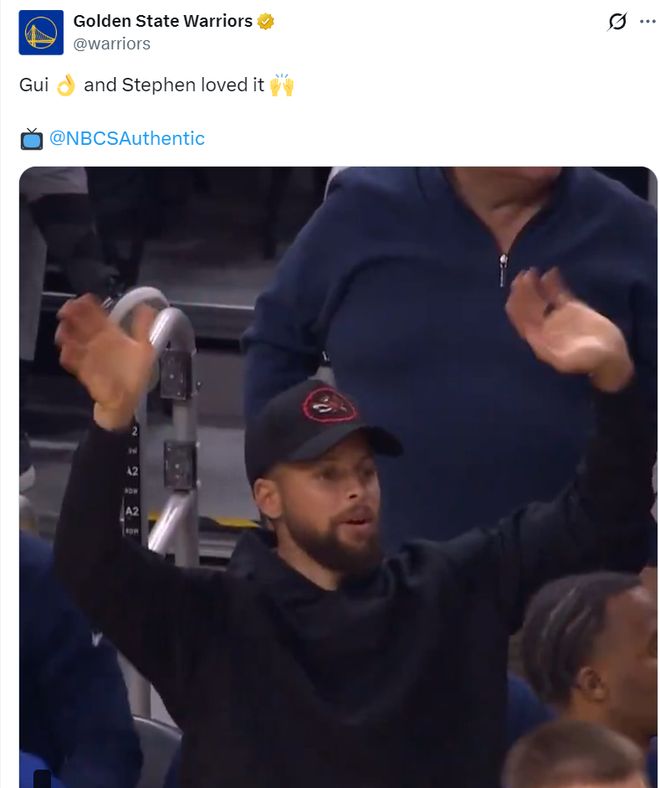
Task: Open the Golden State Warriors profile avatar
Action: pyautogui.click(x=41, y=32)
